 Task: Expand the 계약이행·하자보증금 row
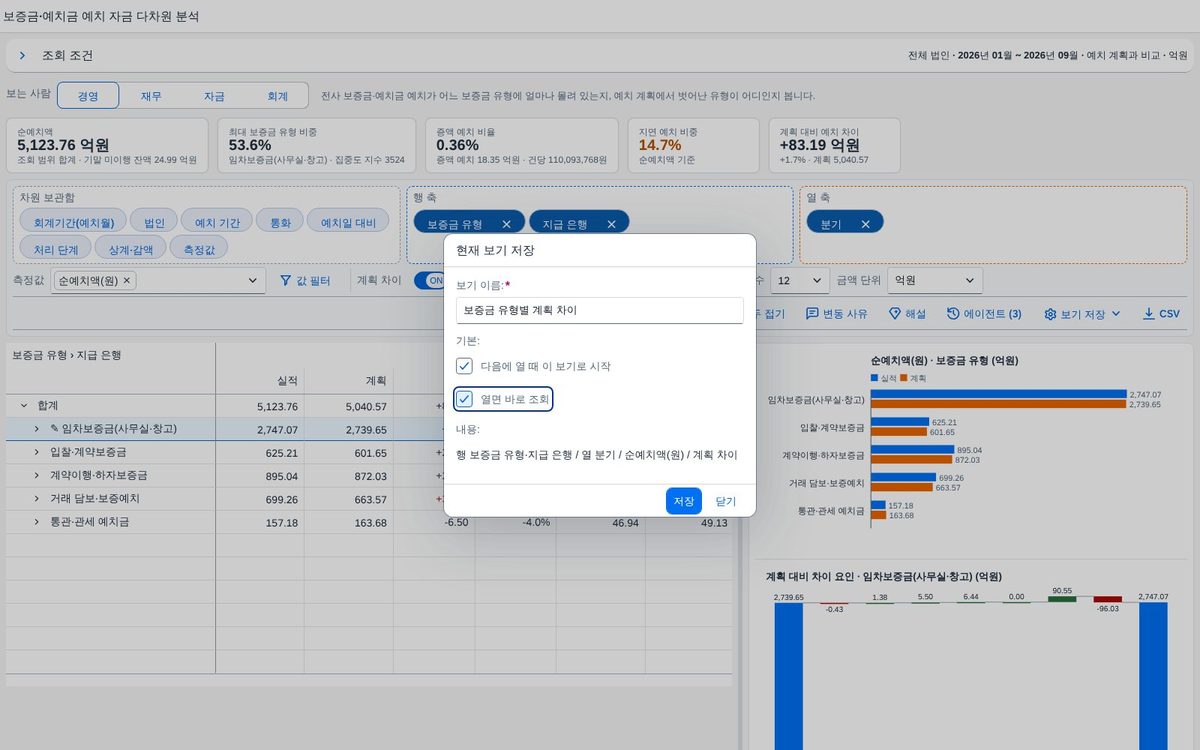[x=36, y=475]
